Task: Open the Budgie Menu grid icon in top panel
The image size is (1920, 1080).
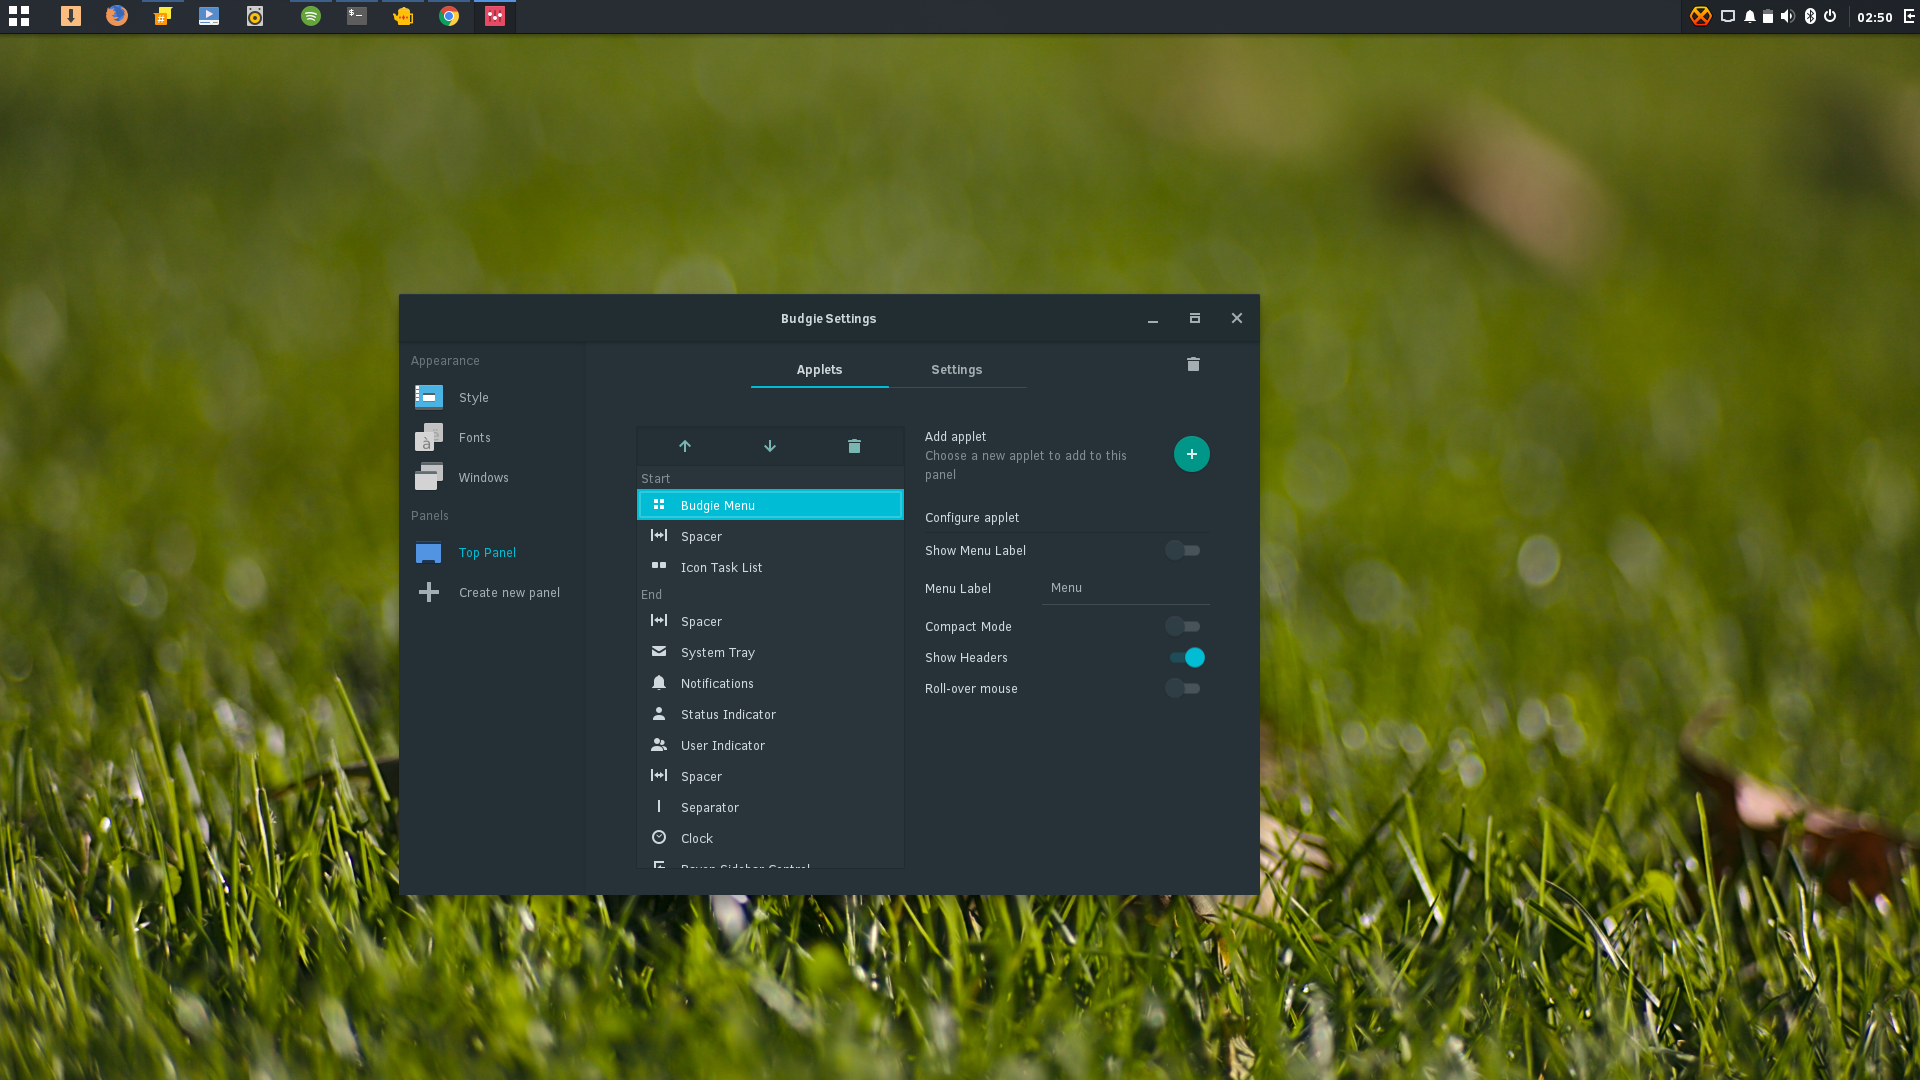Action: [19, 16]
